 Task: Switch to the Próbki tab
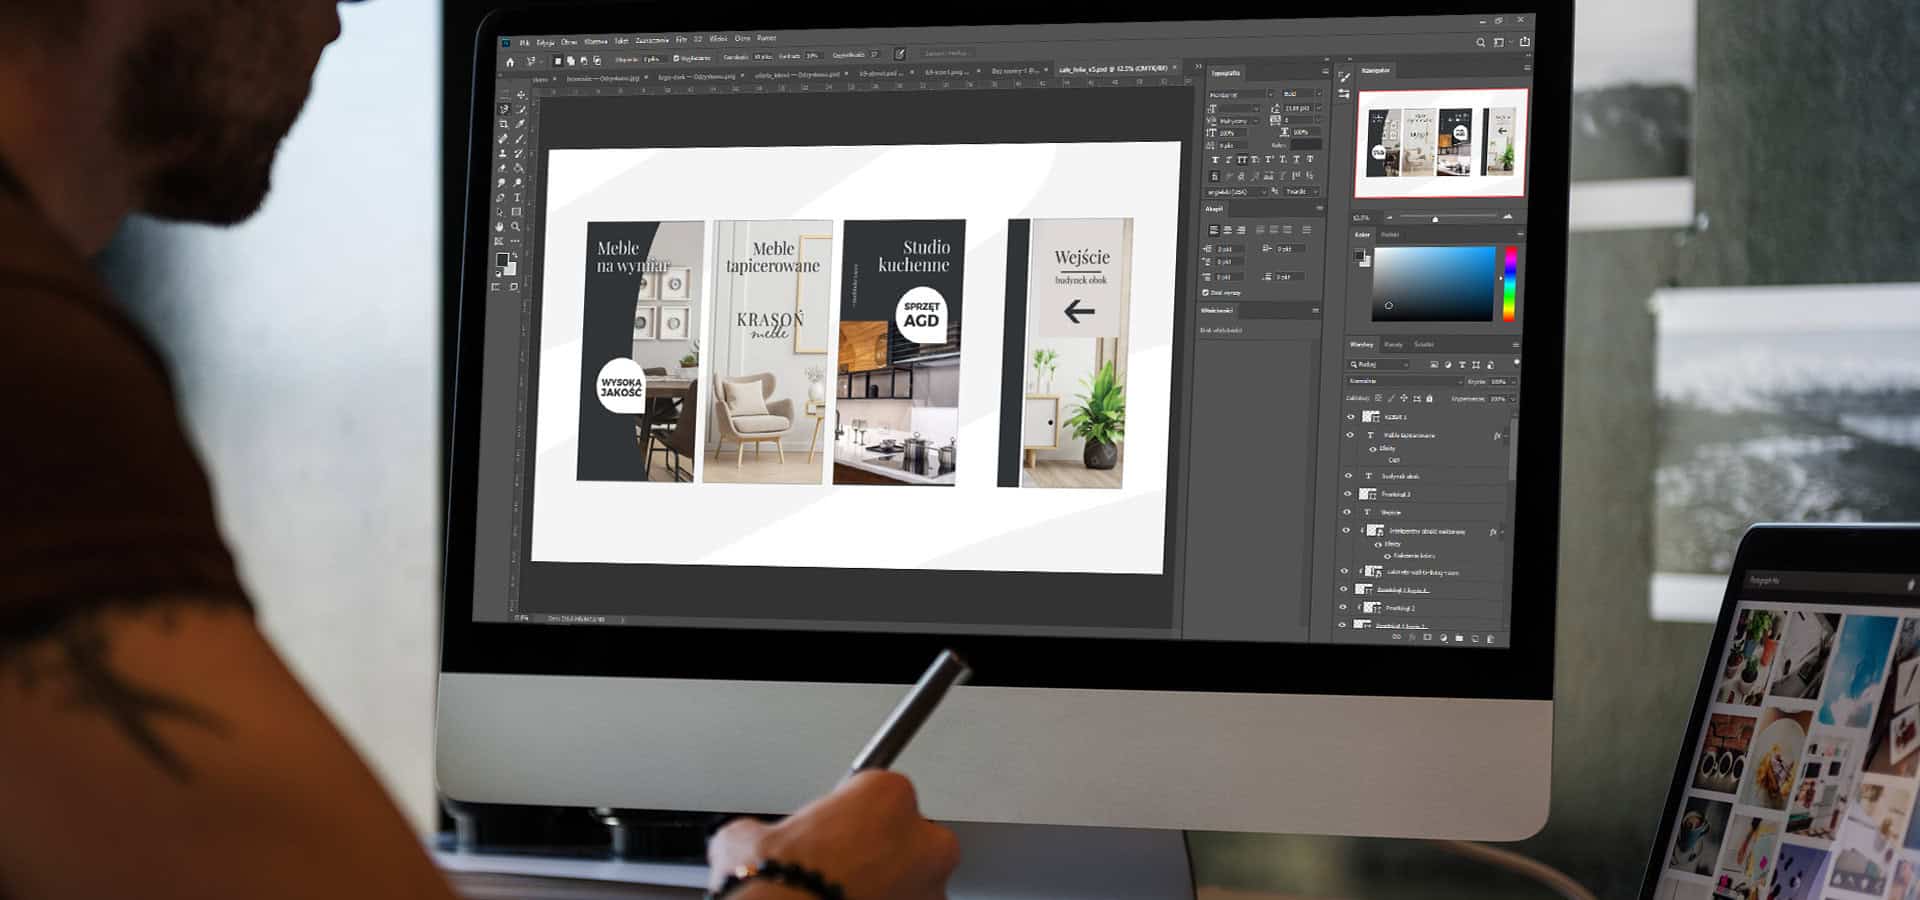(x=1390, y=234)
